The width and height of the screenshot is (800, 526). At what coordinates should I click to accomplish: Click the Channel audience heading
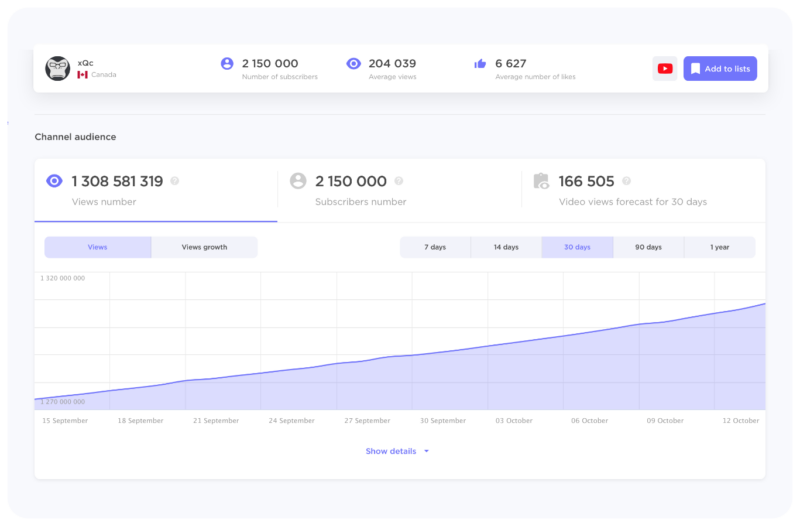tap(76, 137)
